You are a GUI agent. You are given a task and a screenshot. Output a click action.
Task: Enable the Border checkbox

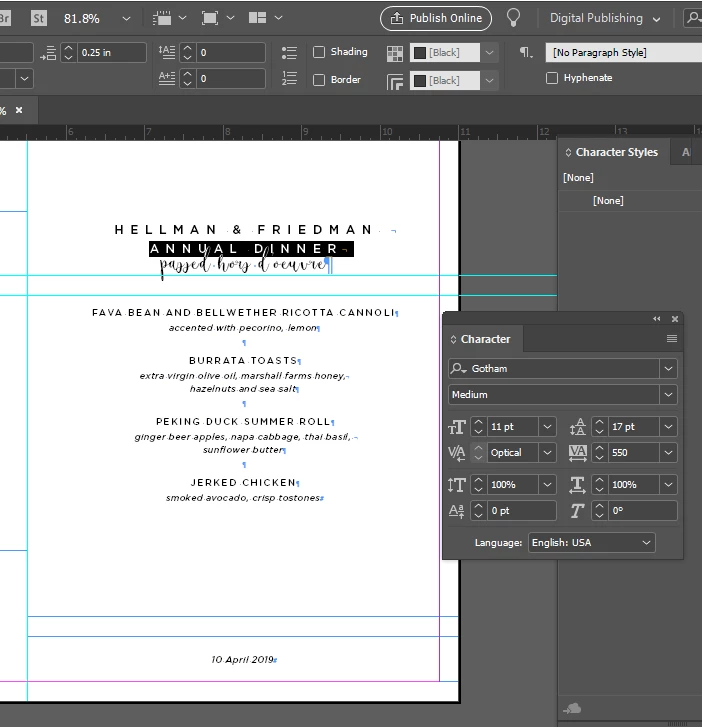319,80
